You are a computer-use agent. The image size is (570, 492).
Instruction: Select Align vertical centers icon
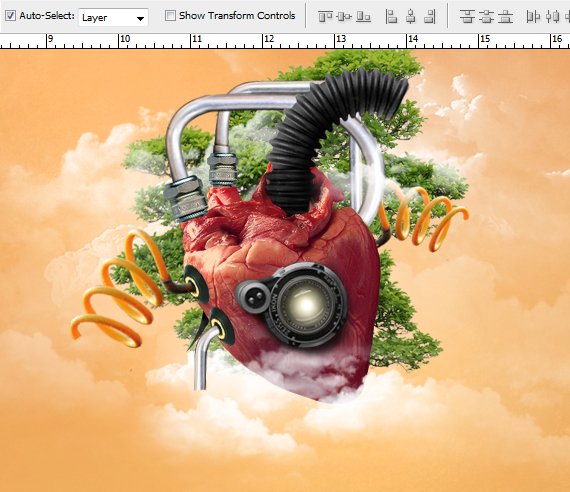pos(344,17)
